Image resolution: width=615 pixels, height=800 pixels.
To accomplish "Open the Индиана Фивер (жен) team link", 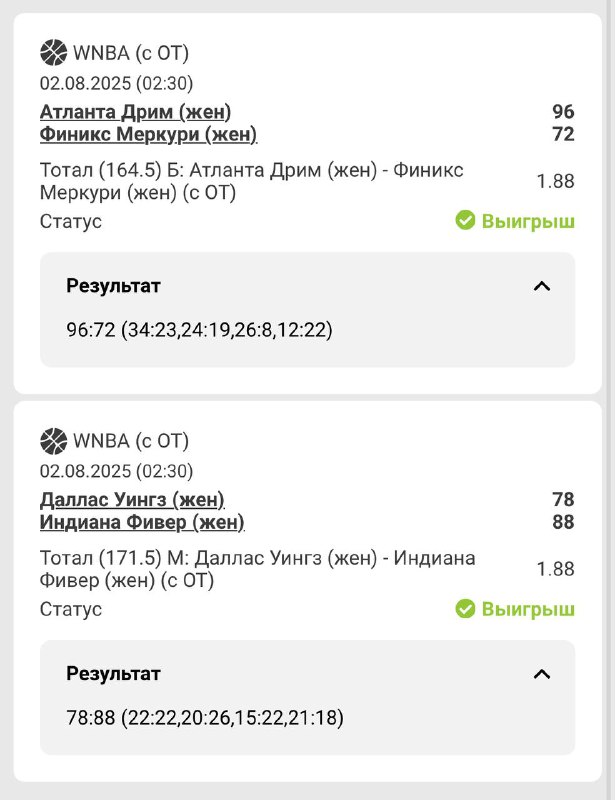I will [x=142, y=522].
